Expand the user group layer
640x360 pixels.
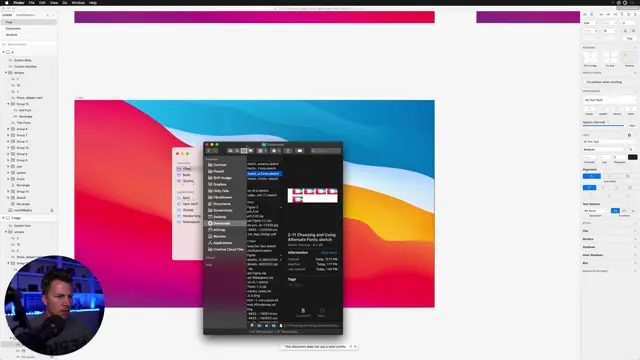click(x=8, y=167)
